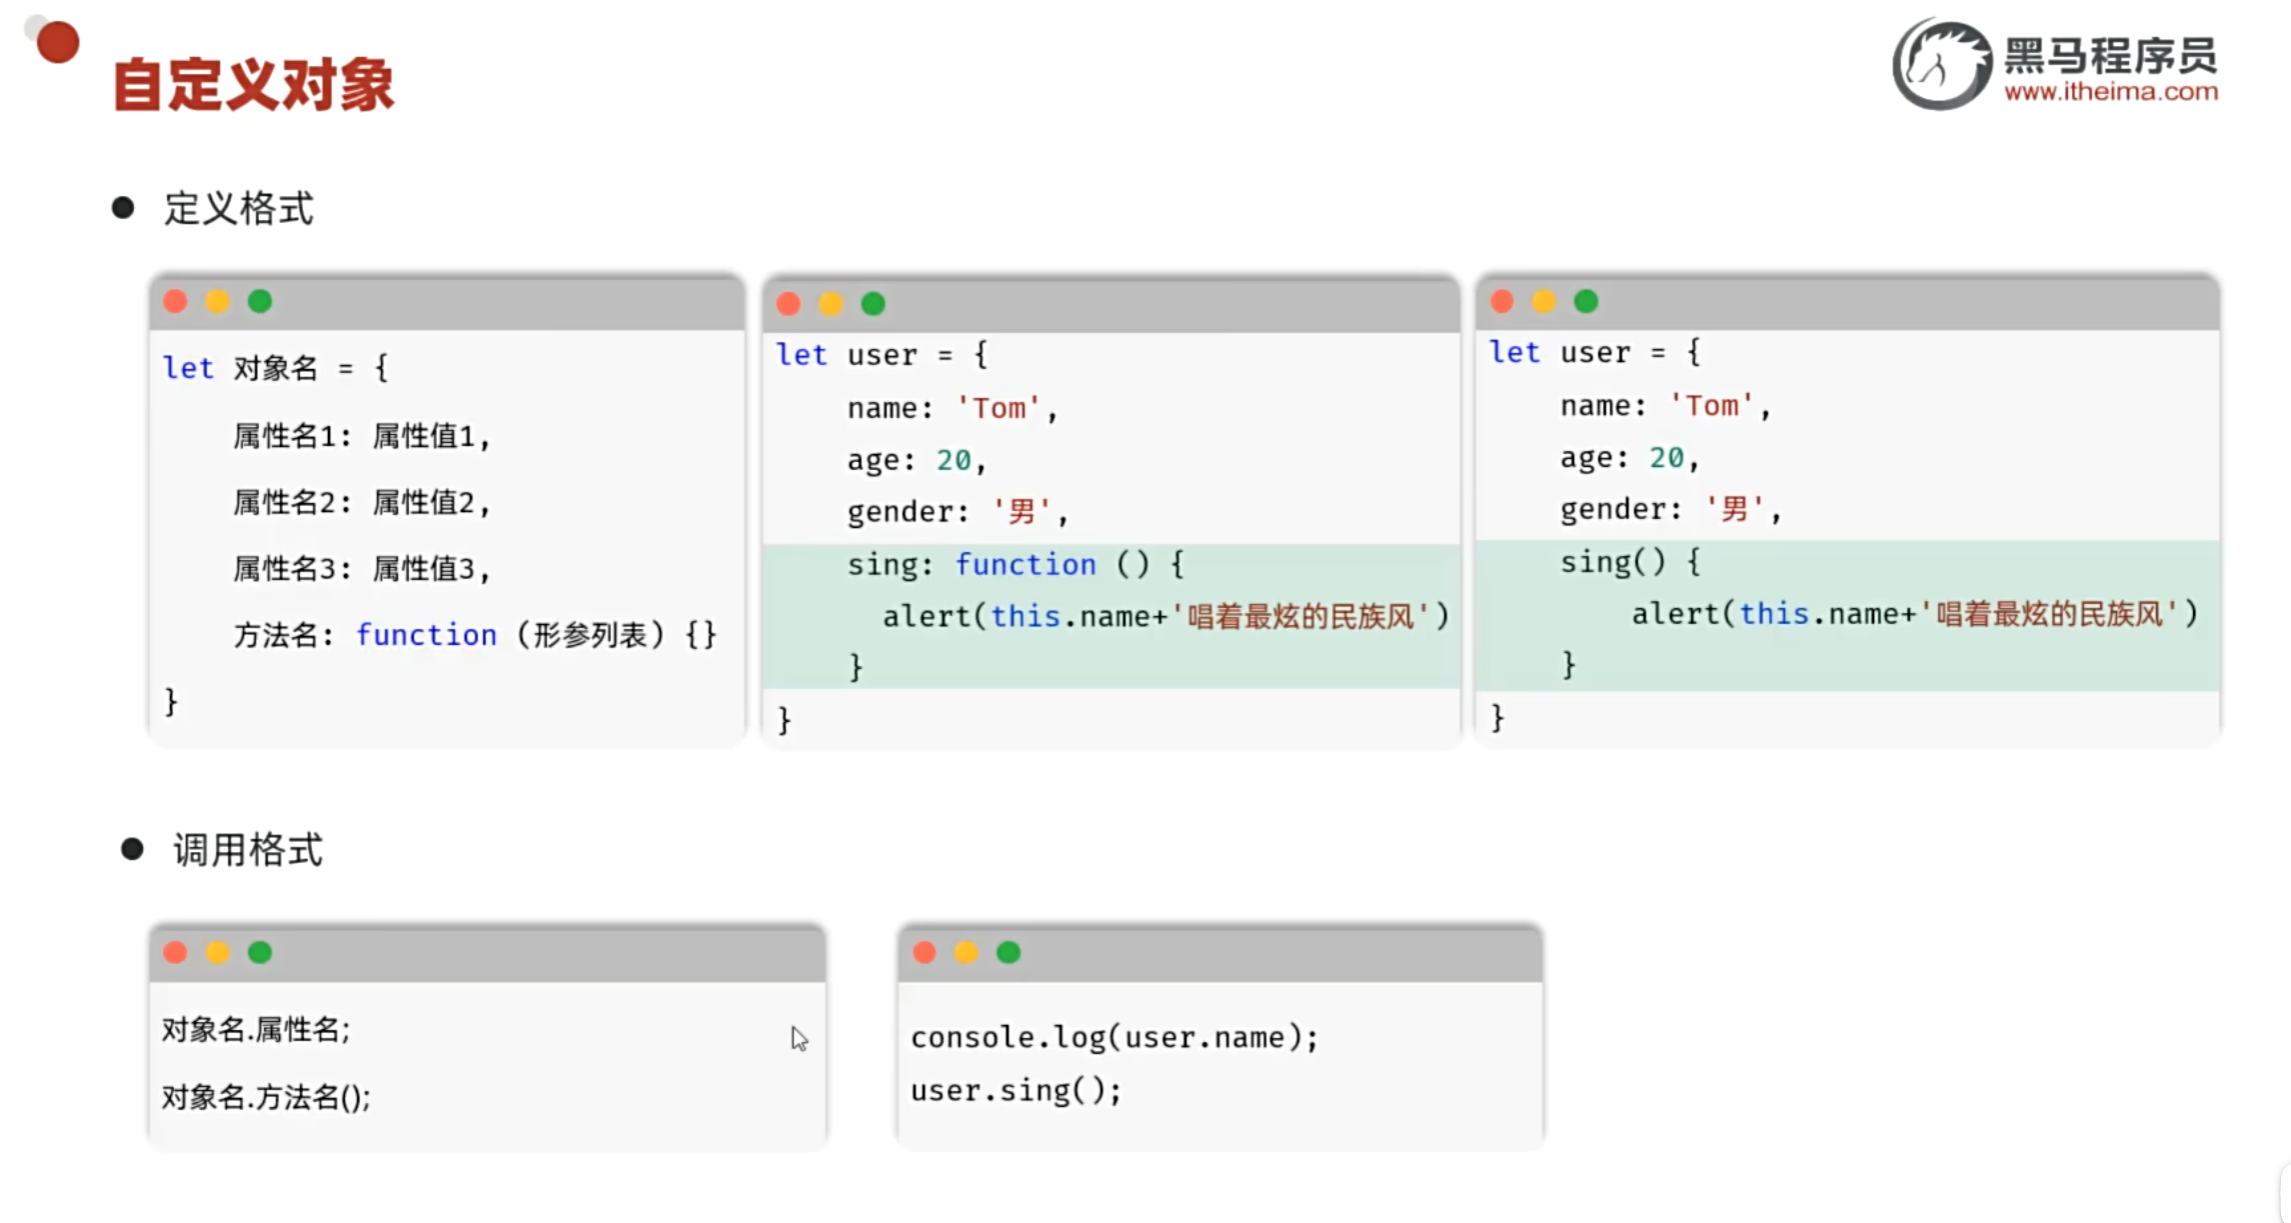Viewport: 2291px width, 1223px height.
Task: Click yellow dot of the 'sing() {' shorthand window
Action: tap(1544, 301)
